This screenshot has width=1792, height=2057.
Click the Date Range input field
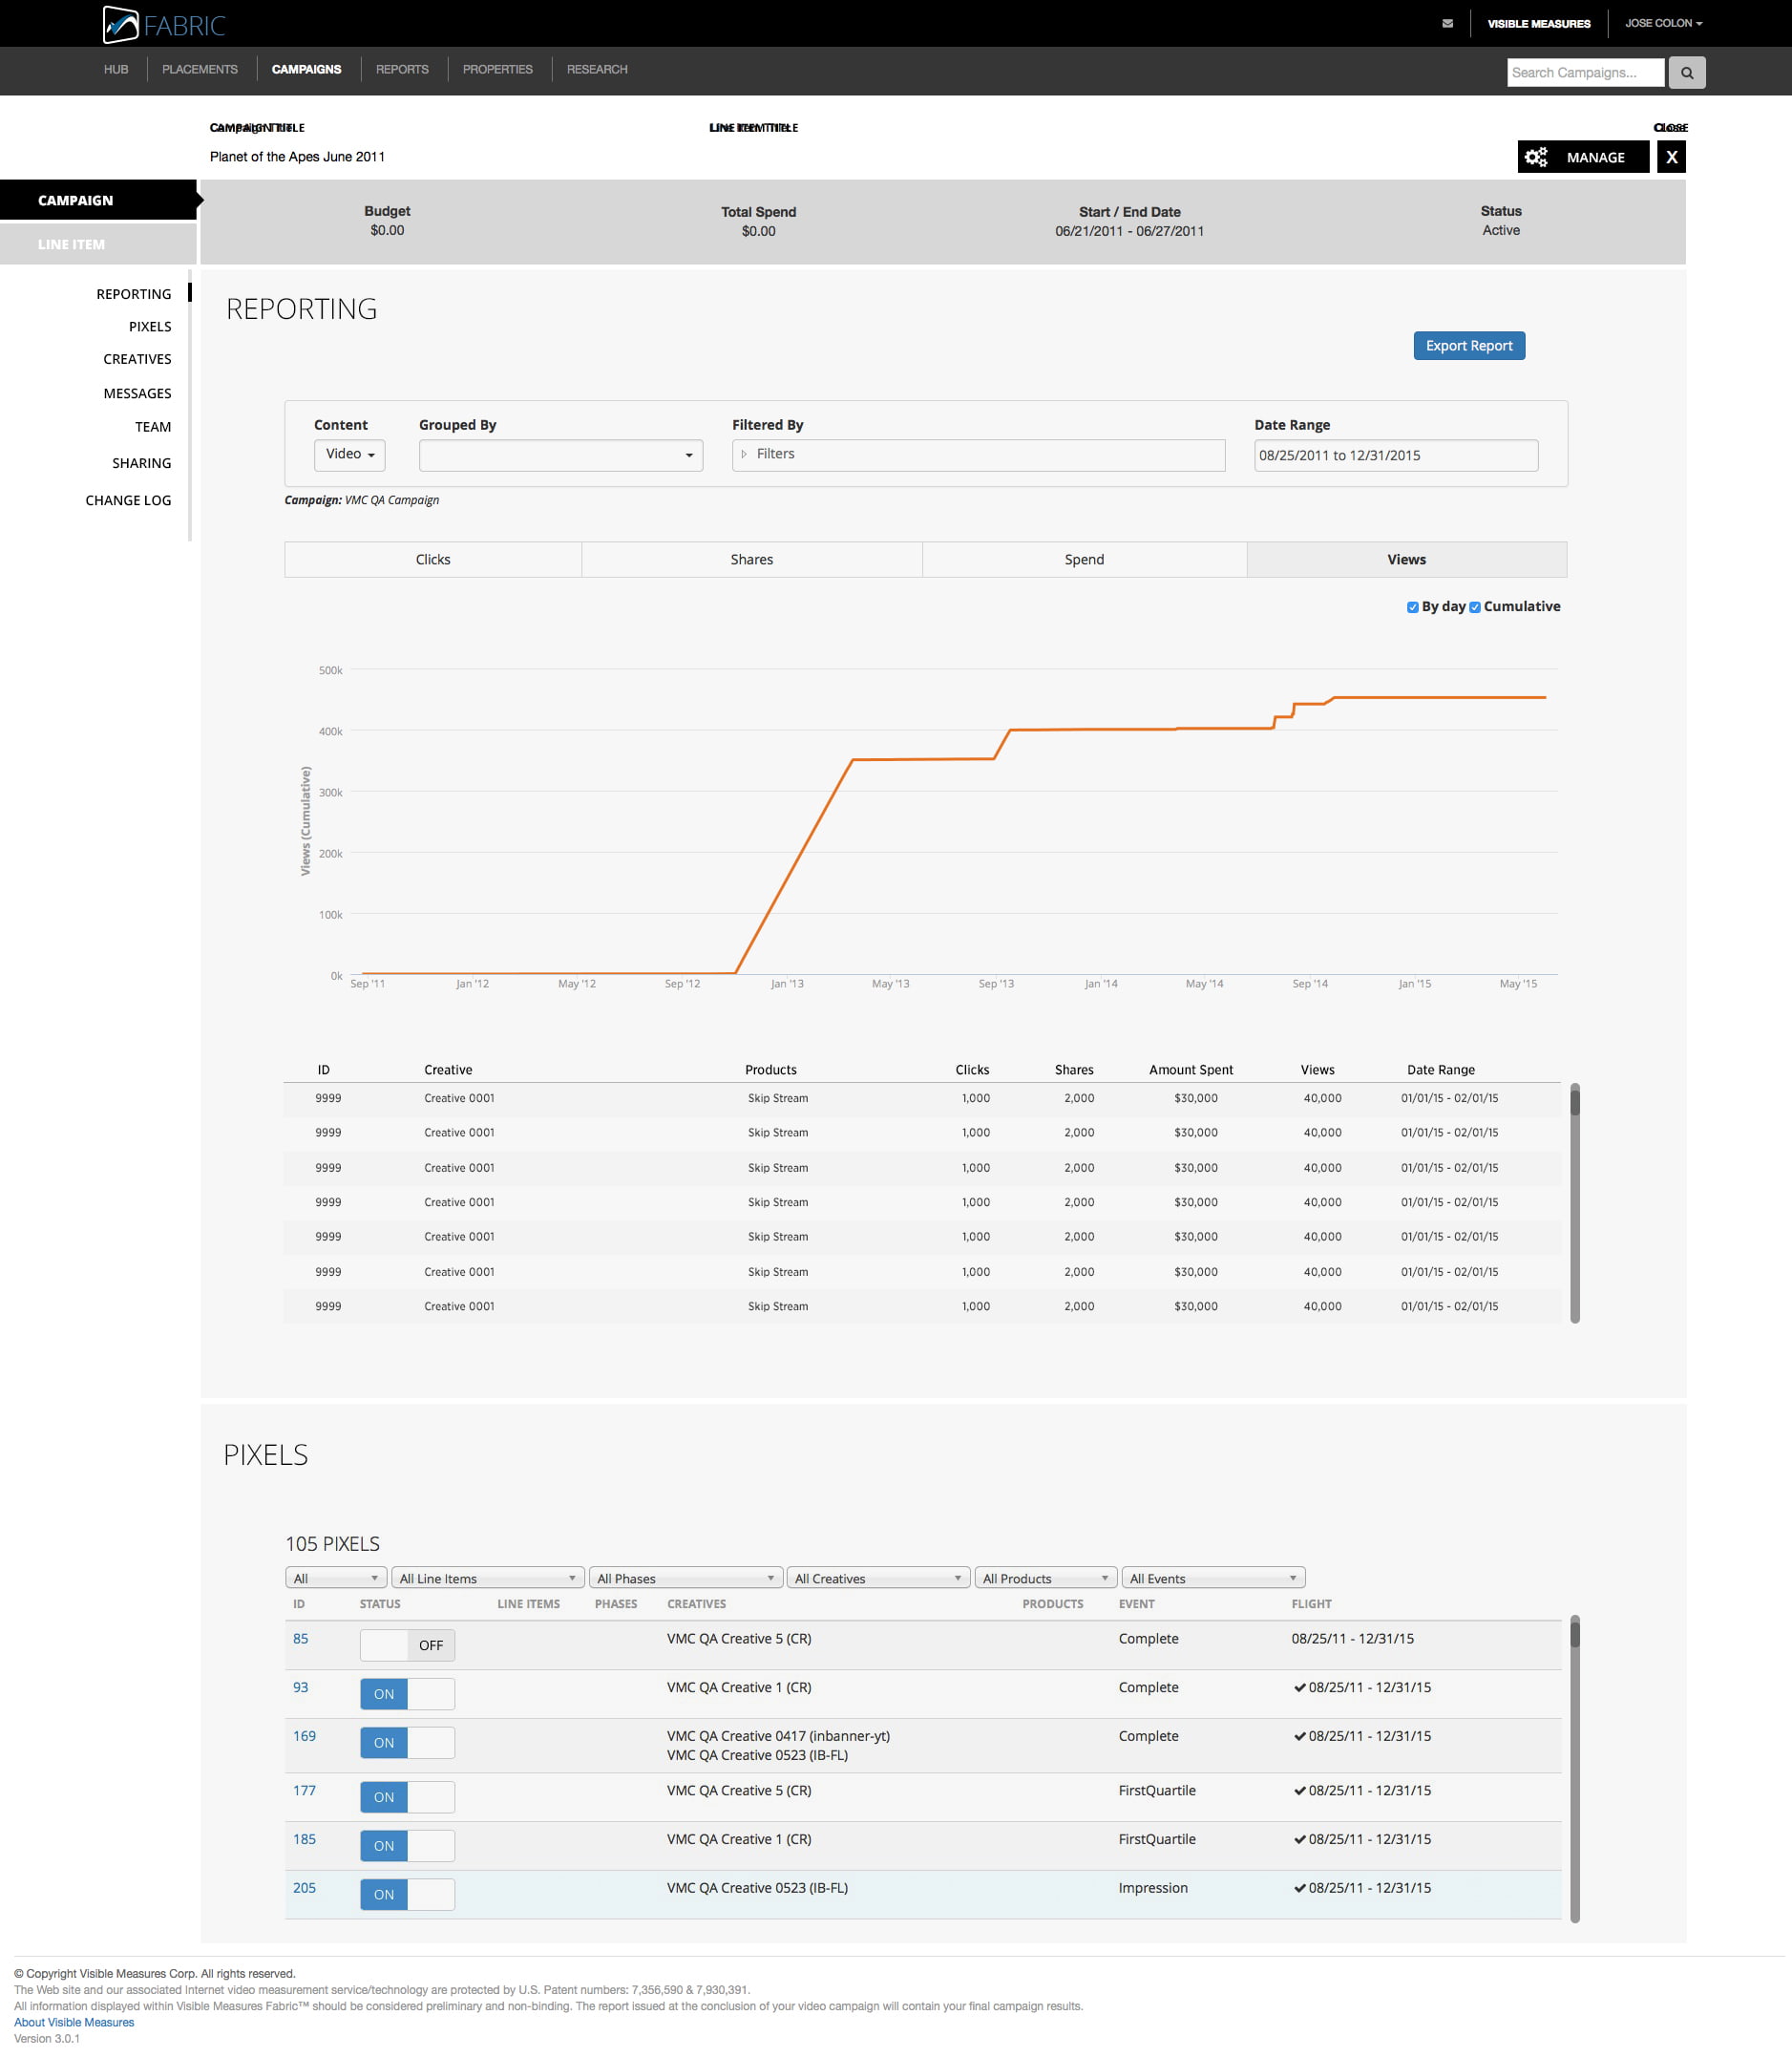[1395, 455]
